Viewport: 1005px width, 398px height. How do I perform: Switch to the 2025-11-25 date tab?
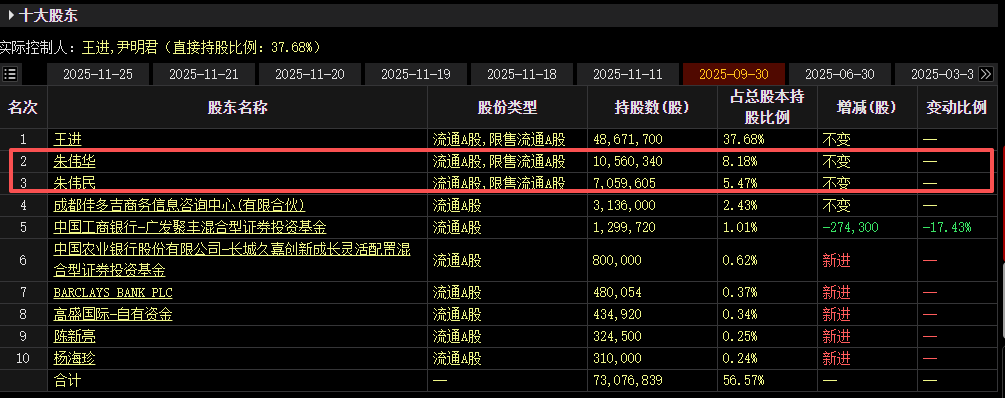(98, 74)
